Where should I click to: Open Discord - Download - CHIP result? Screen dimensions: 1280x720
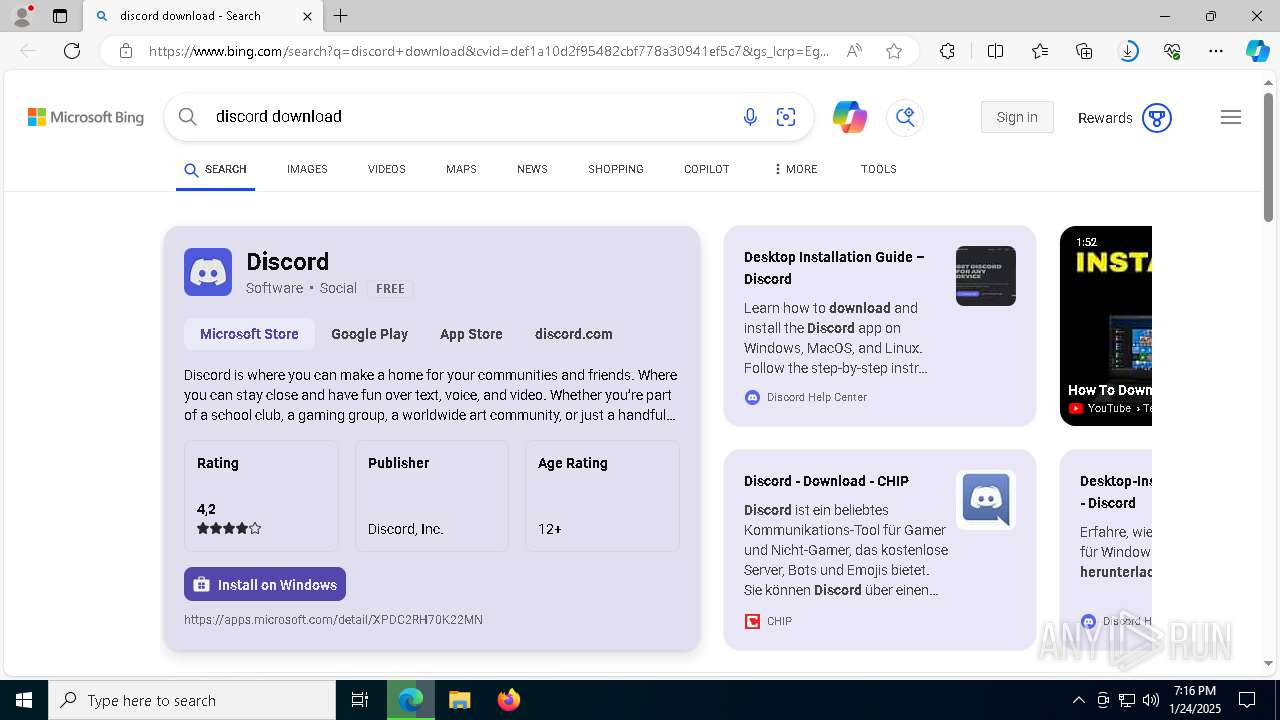pyautogui.click(x=826, y=481)
